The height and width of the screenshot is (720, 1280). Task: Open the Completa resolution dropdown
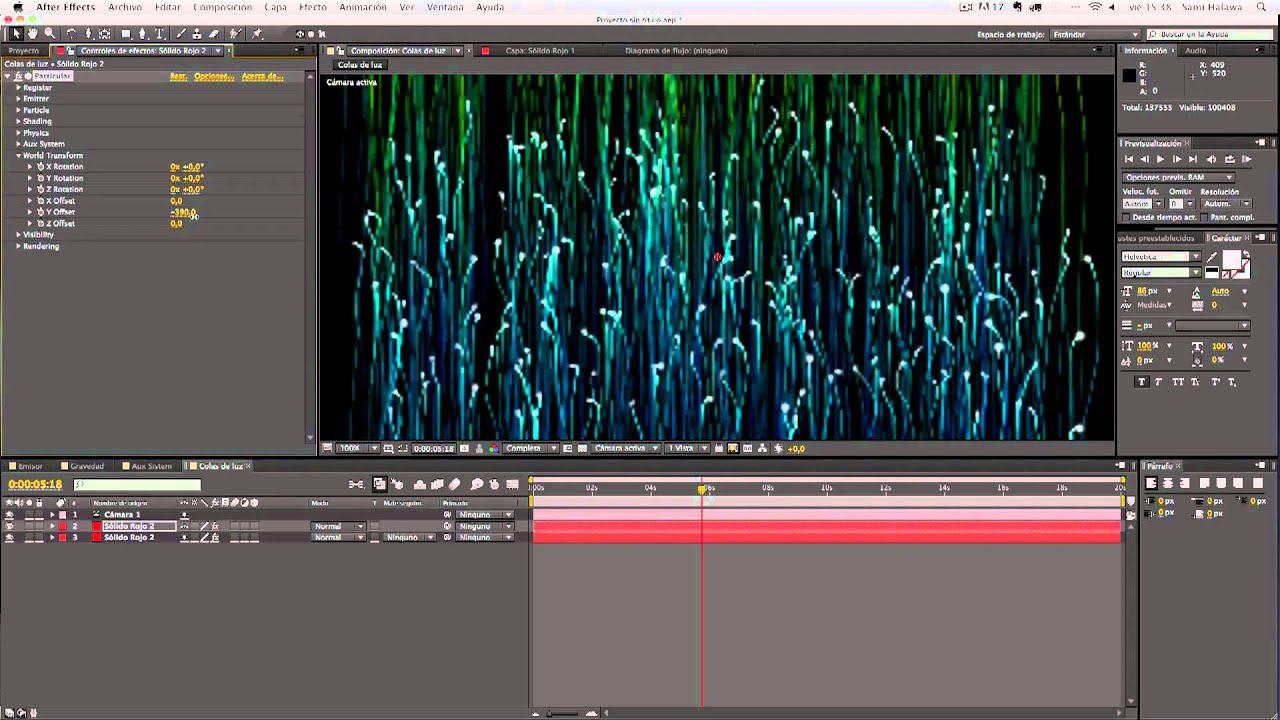pos(531,448)
